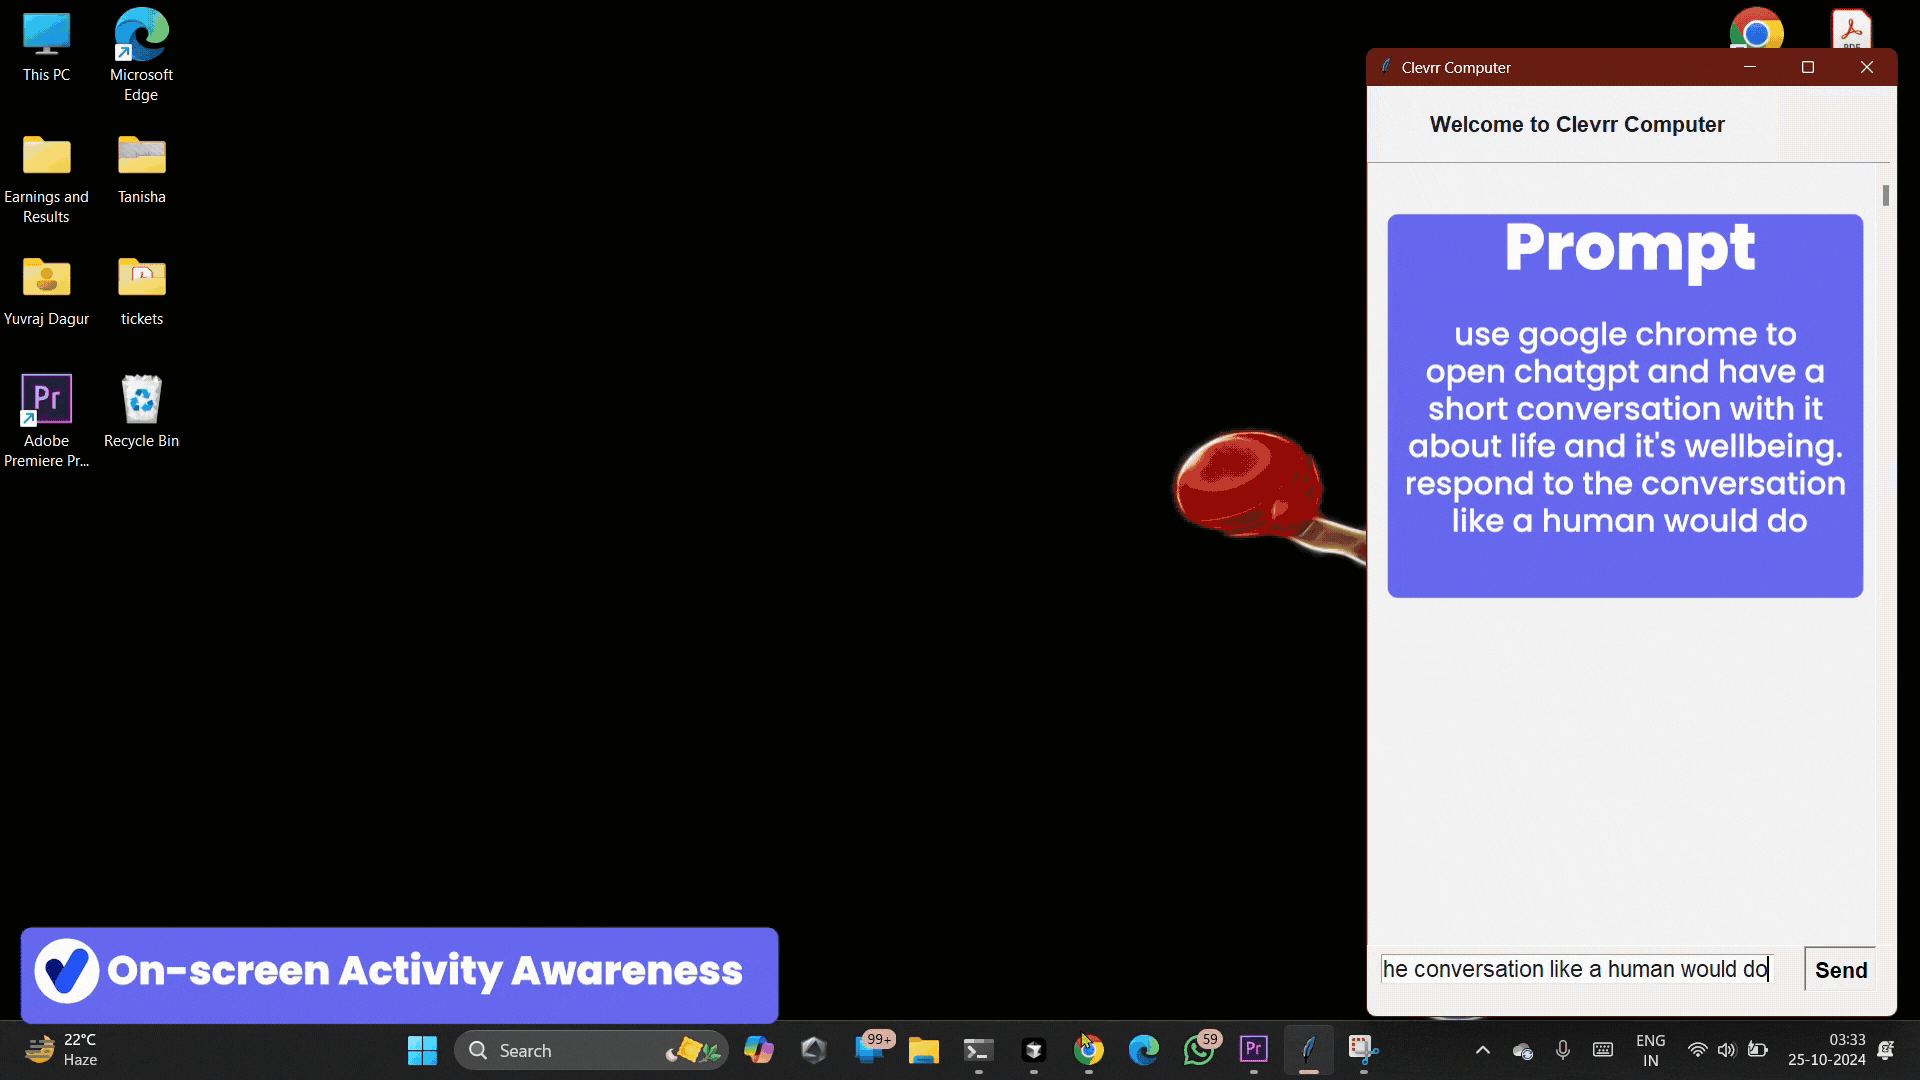Open Microsoft Edge from the taskbar
The height and width of the screenshot is (1080, 1920).
coord(1143,1050)
